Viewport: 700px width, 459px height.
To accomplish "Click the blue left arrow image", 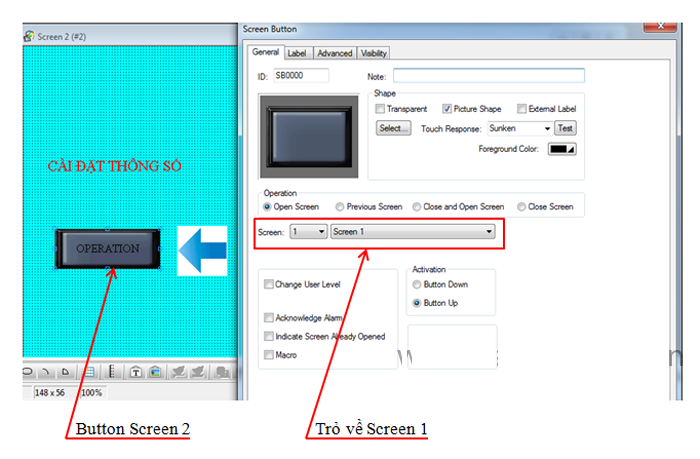I will (203, 250).
